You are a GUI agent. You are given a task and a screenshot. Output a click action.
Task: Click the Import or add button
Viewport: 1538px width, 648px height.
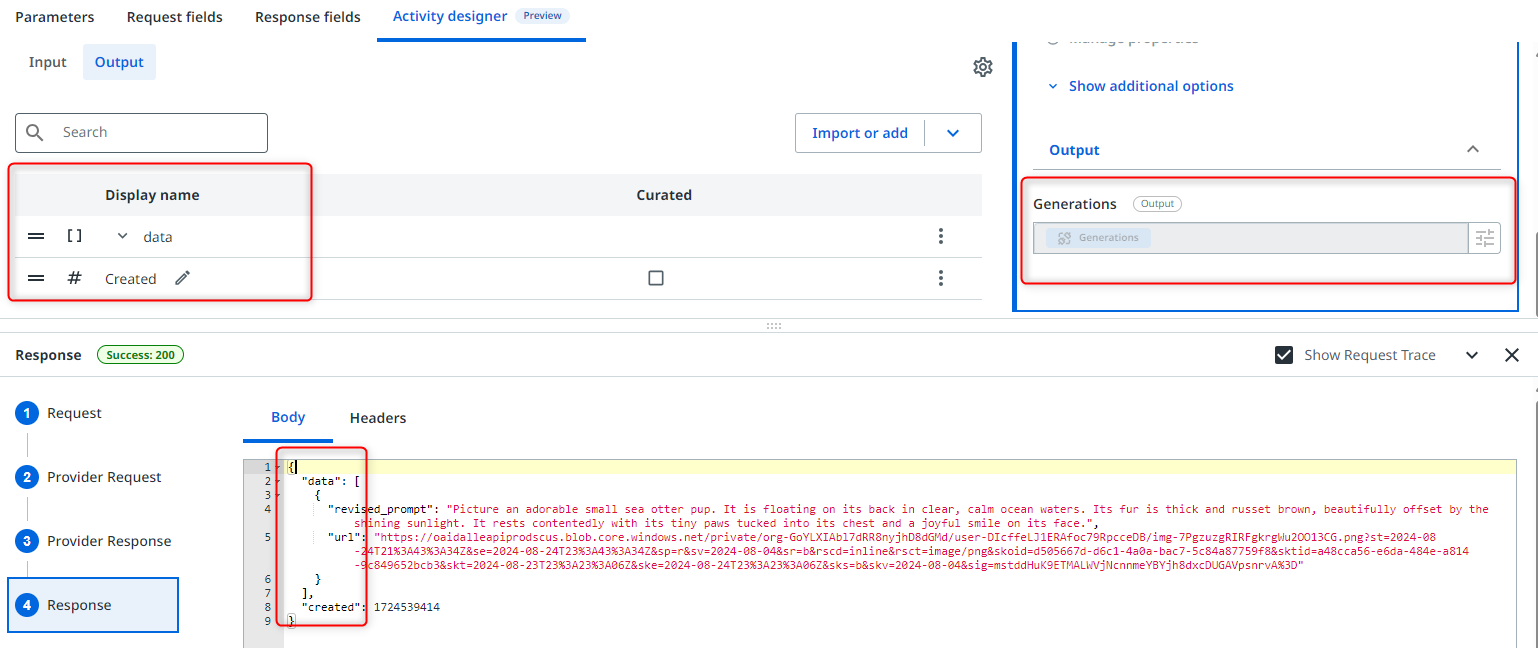[860, 133]
